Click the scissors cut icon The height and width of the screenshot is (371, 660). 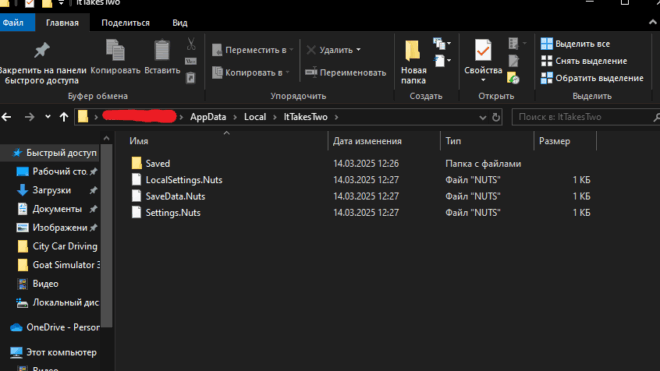[191, 44]
